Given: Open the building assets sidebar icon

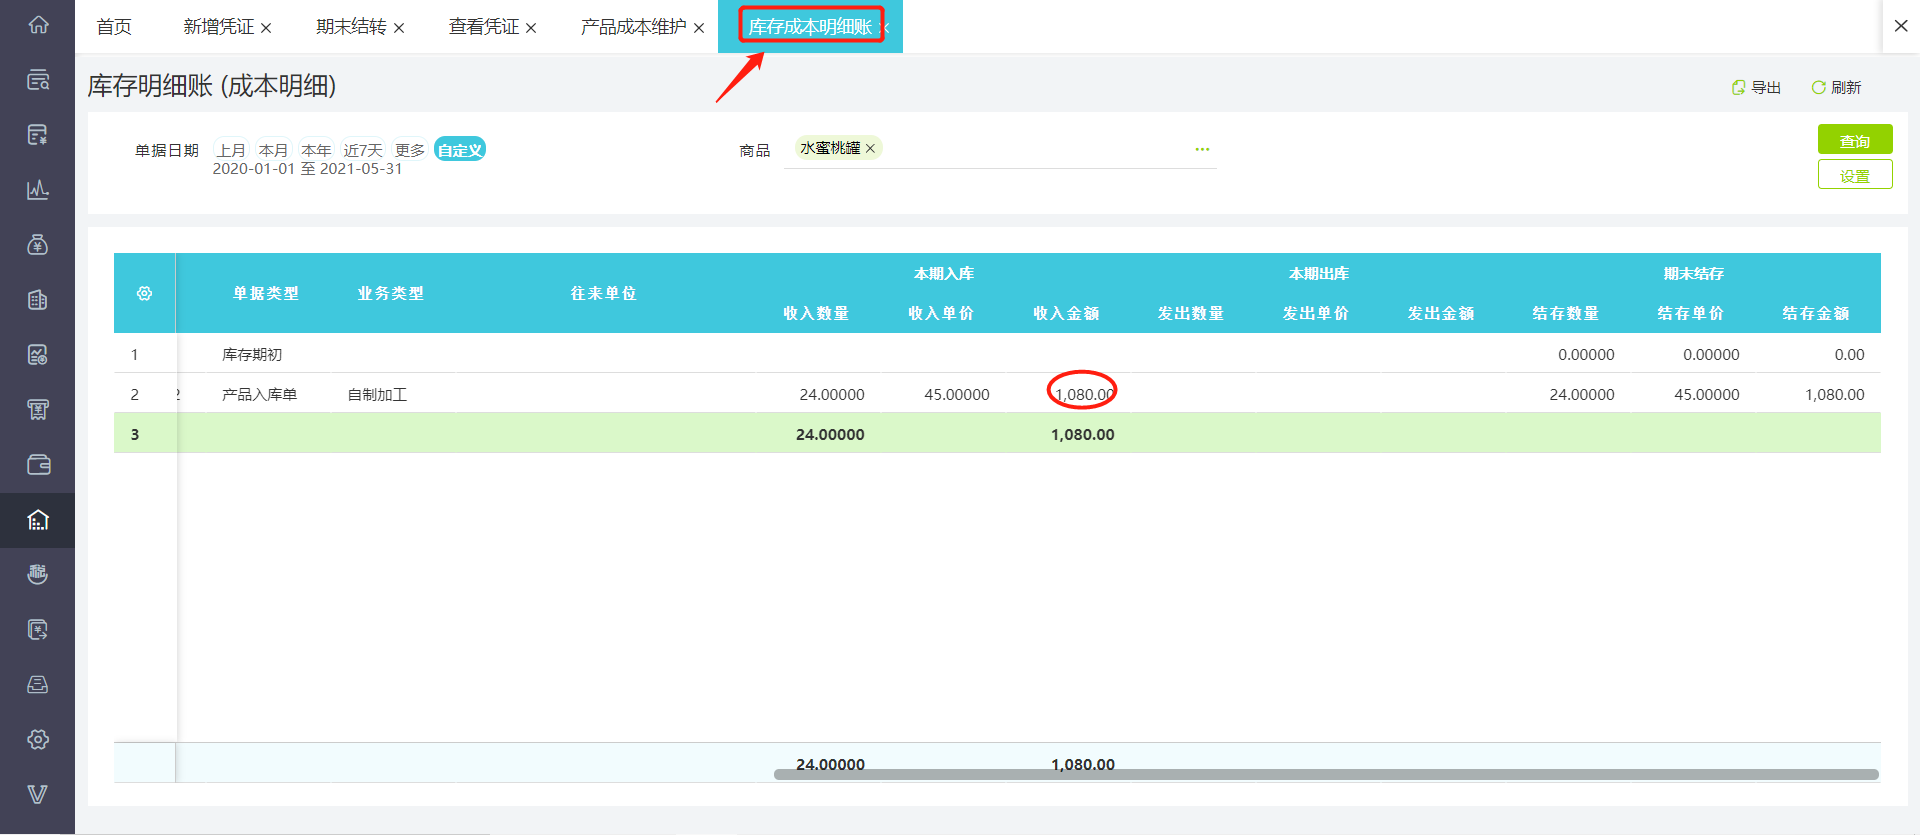Looking at the screenshot, I should (38, 300).
